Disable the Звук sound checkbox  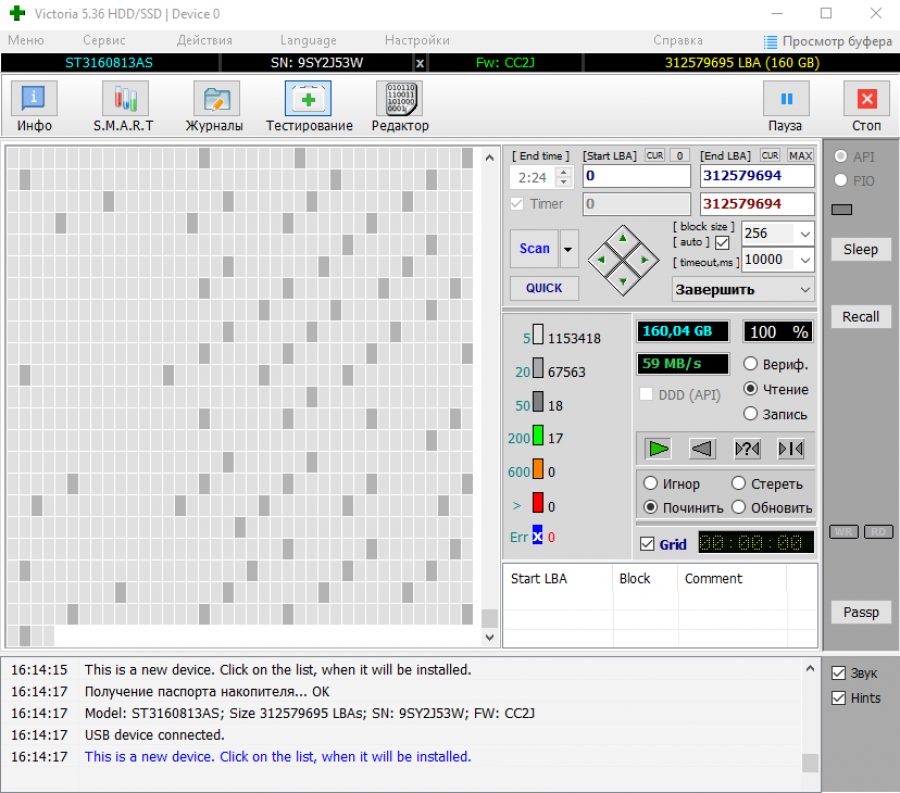838,673
